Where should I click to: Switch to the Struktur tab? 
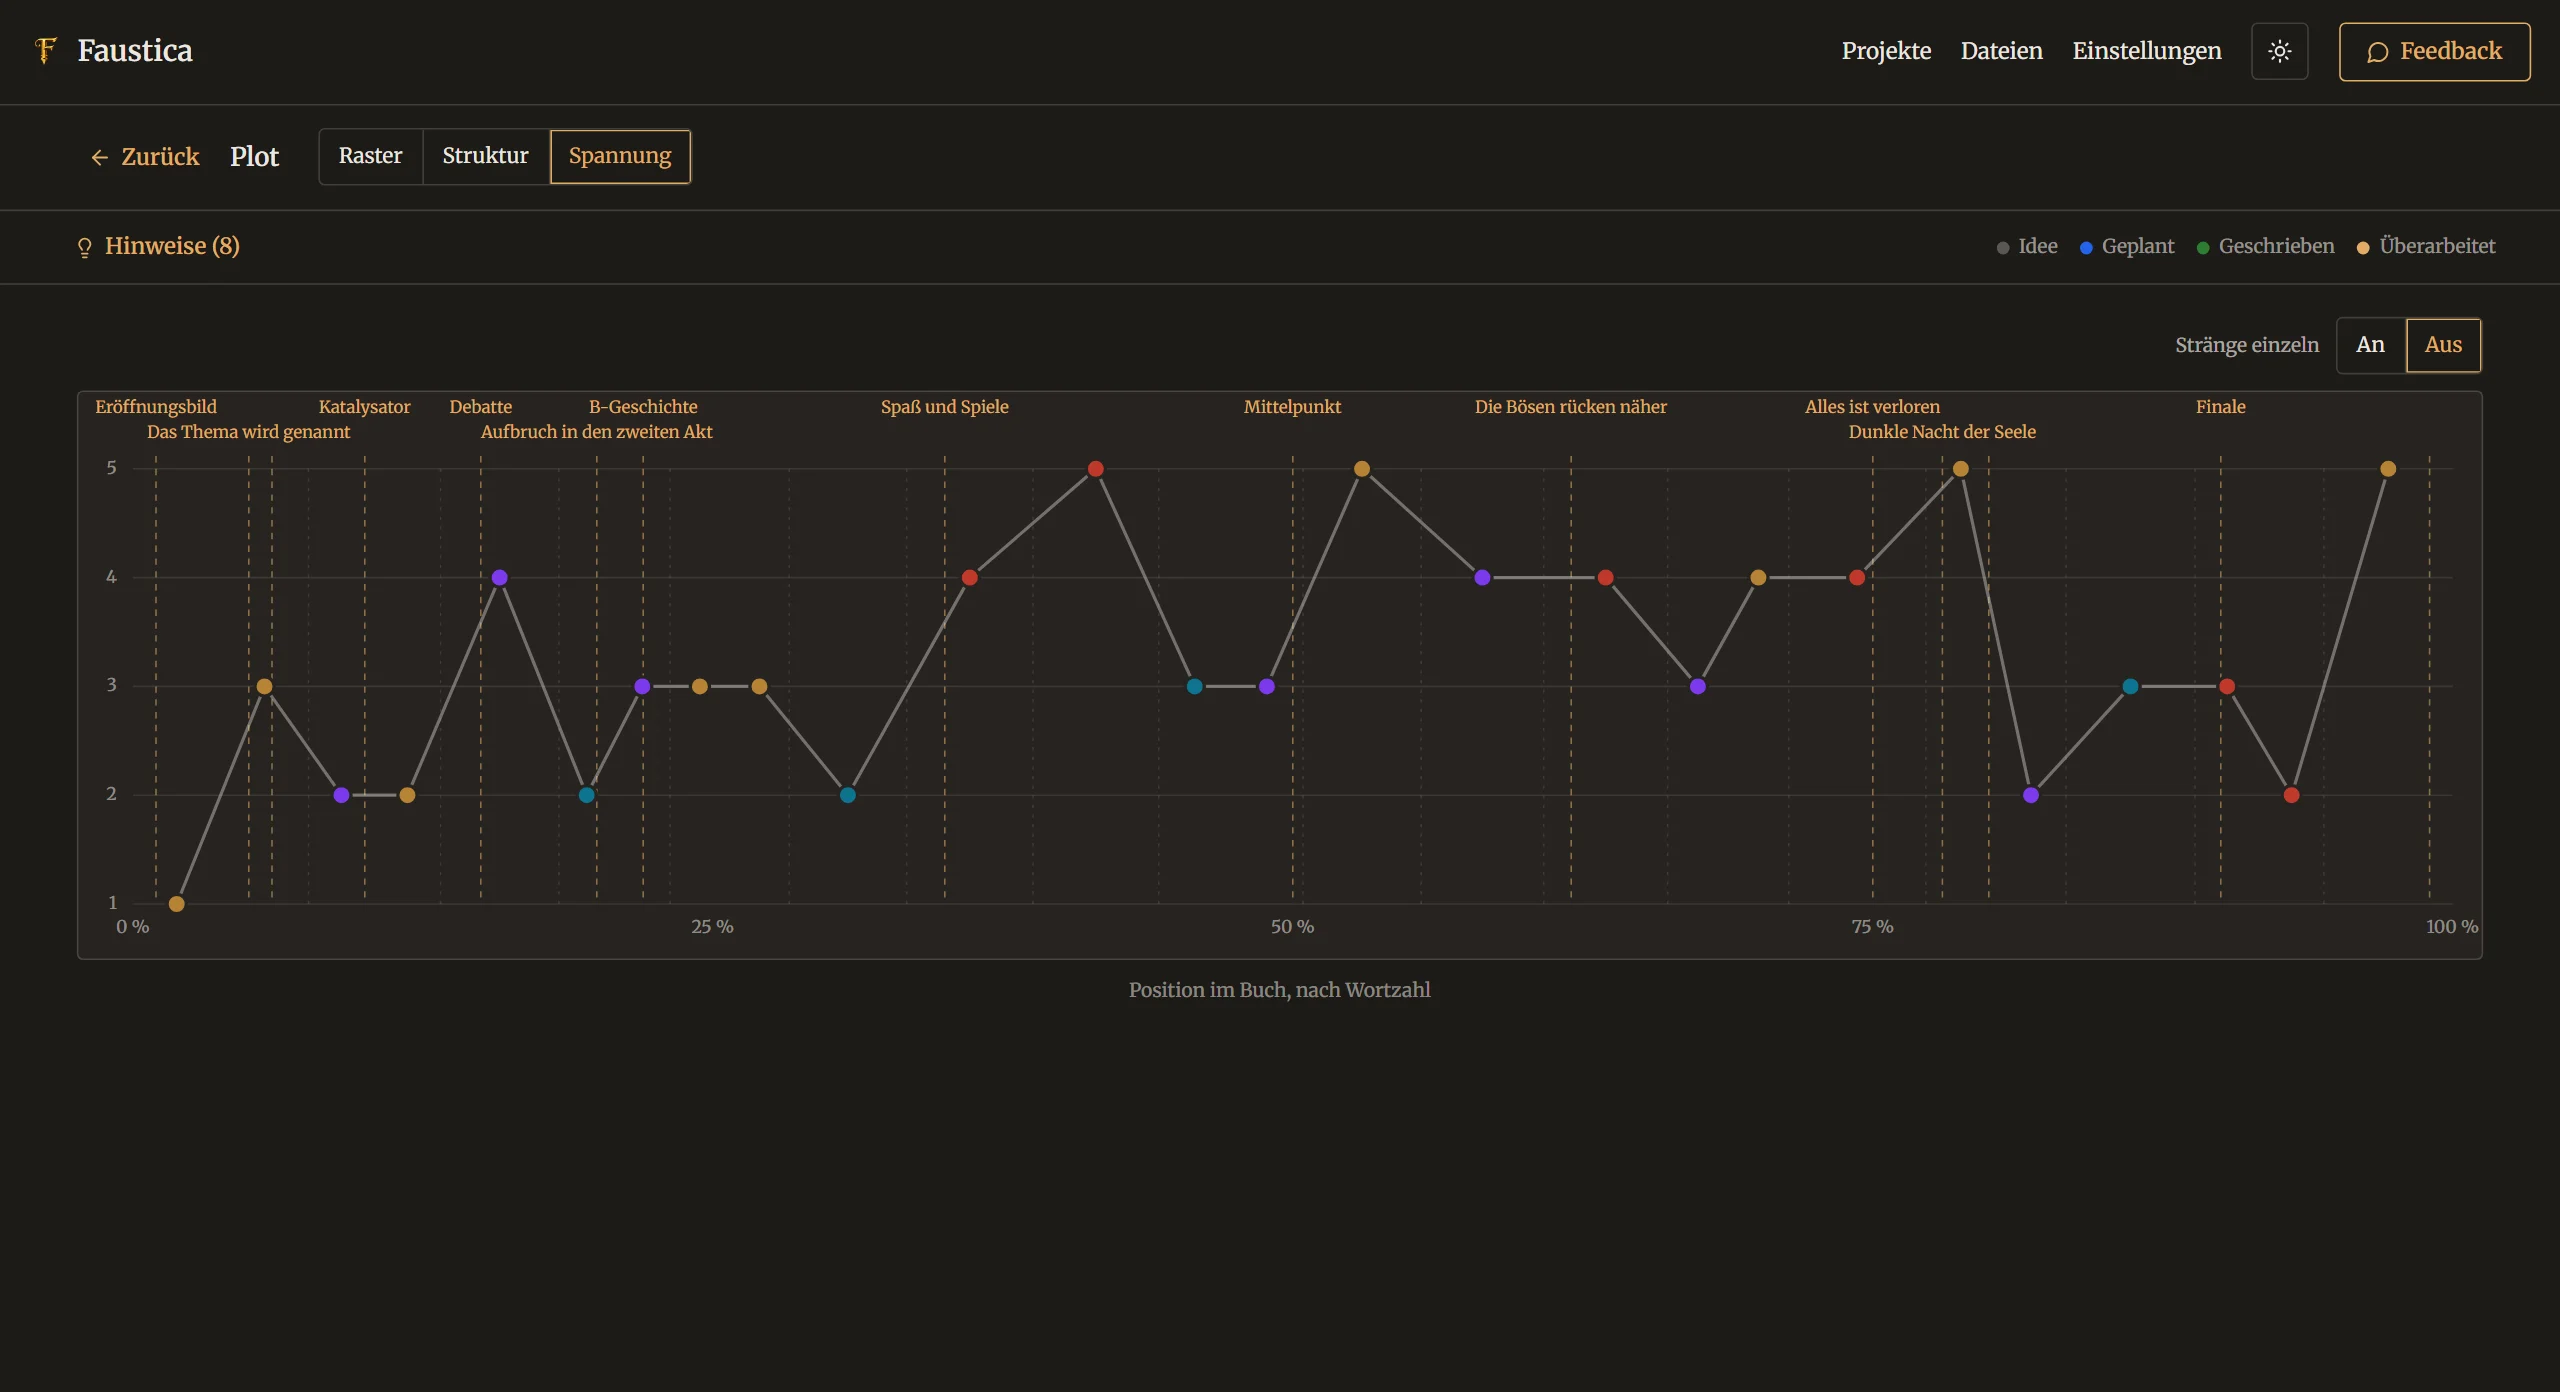(485, 156)
